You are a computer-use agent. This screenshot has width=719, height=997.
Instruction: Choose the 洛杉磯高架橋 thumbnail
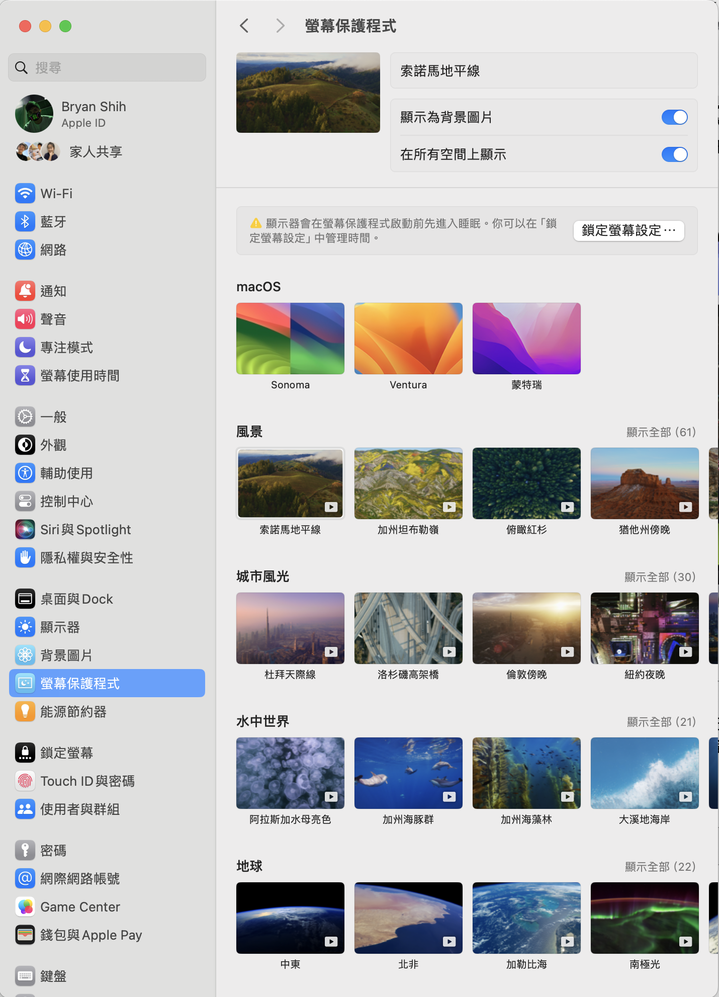408,628
